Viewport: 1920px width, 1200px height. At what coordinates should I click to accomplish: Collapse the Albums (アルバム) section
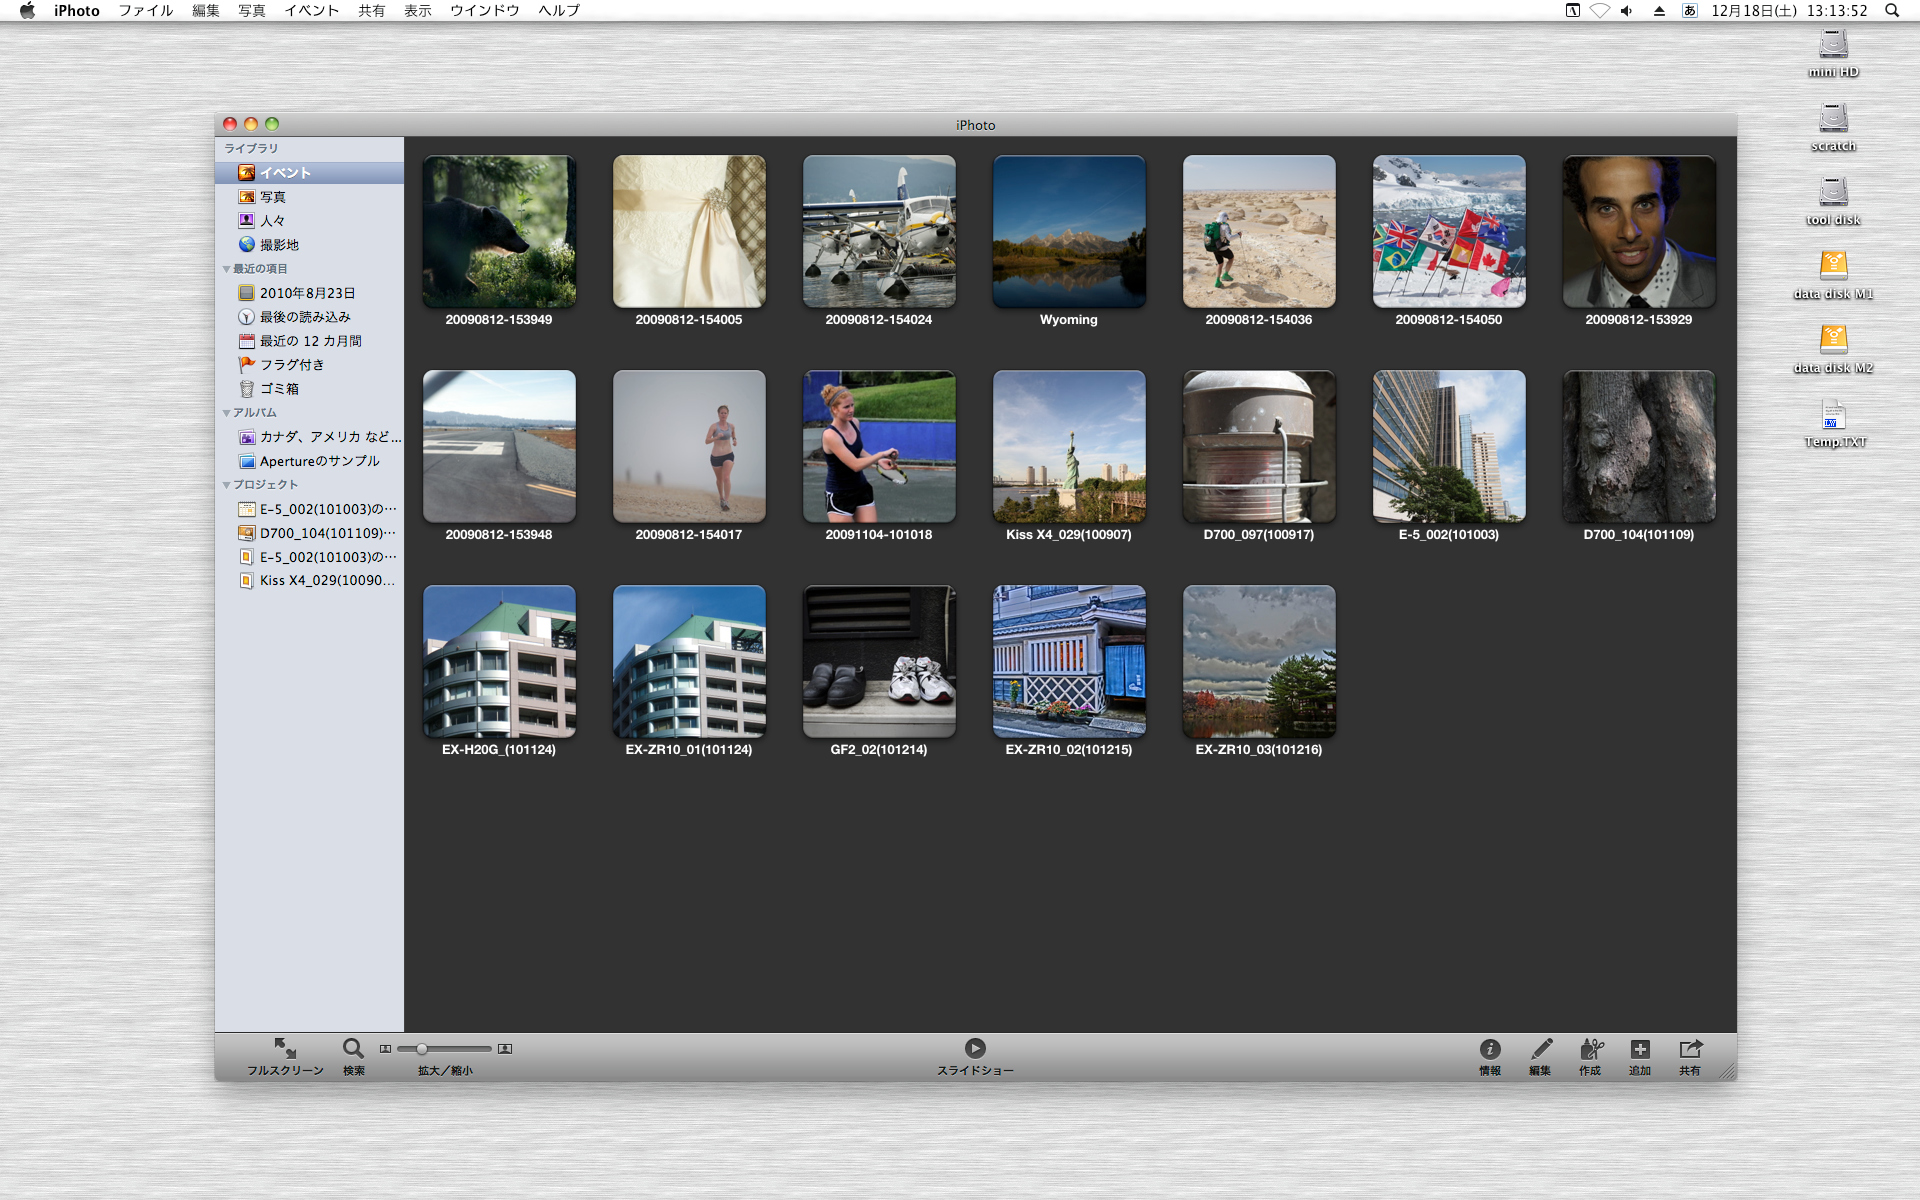(226, 413)
